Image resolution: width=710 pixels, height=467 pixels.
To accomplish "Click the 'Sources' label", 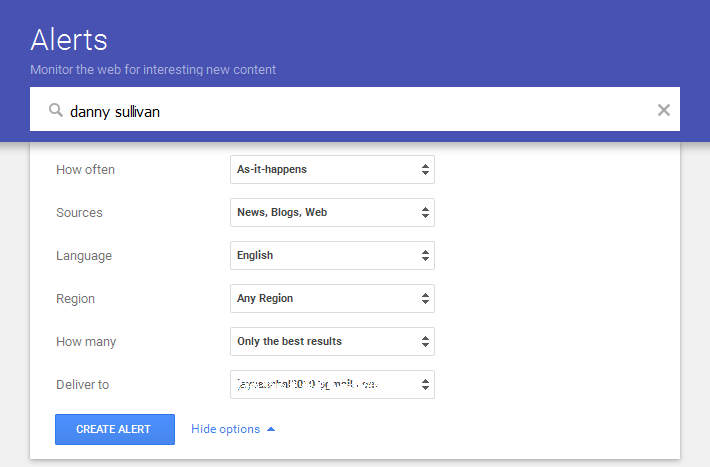I will [x=79, y=213].
